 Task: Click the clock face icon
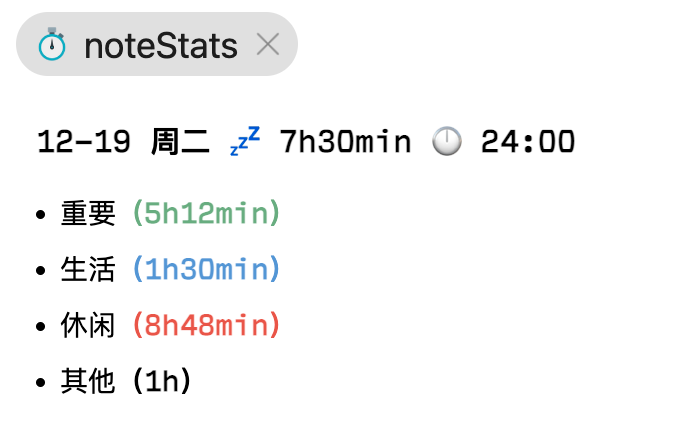pos(446,142)
